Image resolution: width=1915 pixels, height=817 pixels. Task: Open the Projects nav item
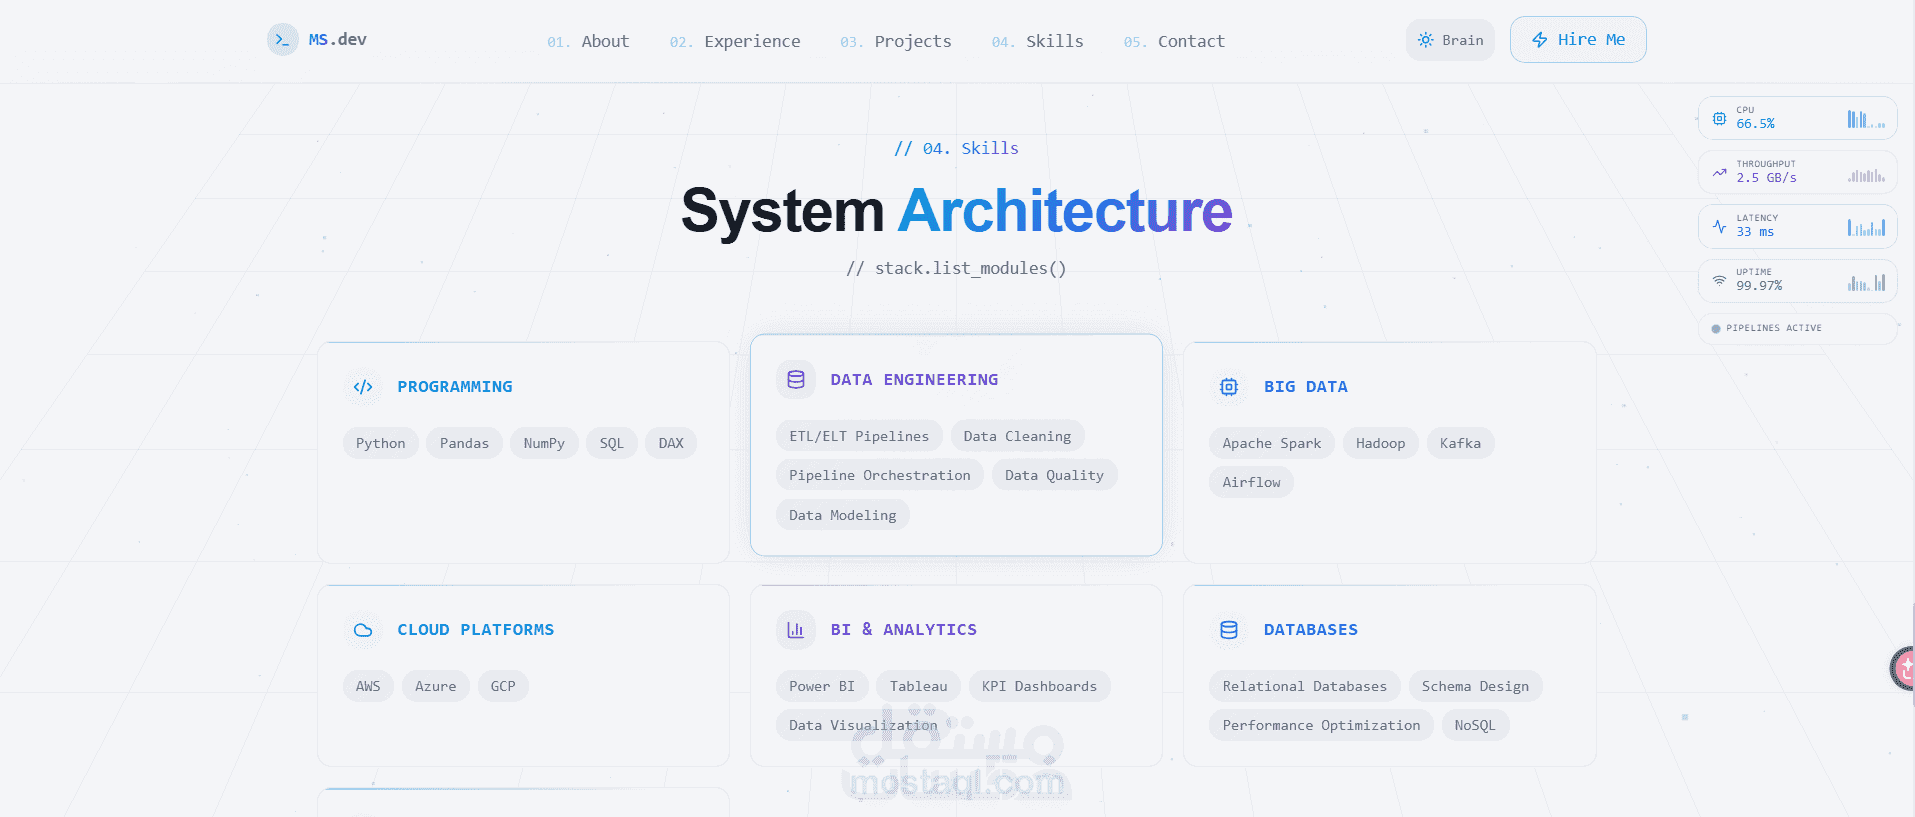[x=896, y=42]
